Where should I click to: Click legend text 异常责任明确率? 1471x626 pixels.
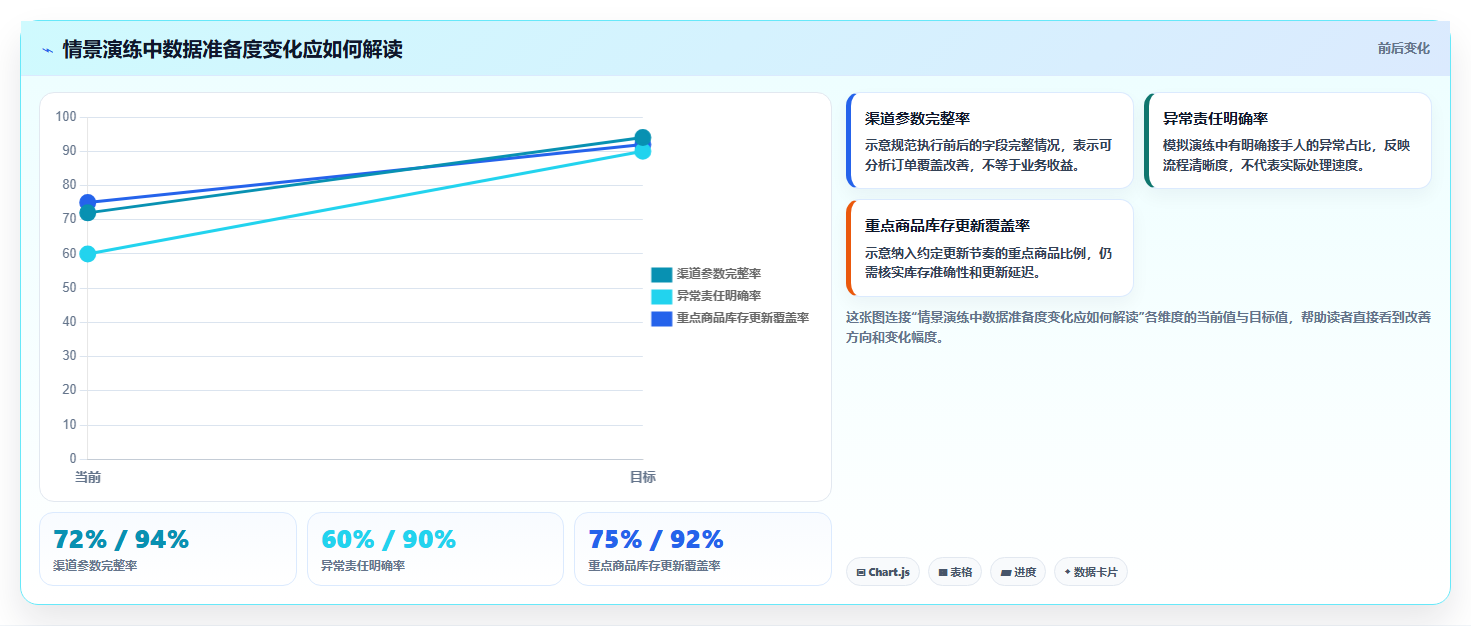tap(718, 296)
